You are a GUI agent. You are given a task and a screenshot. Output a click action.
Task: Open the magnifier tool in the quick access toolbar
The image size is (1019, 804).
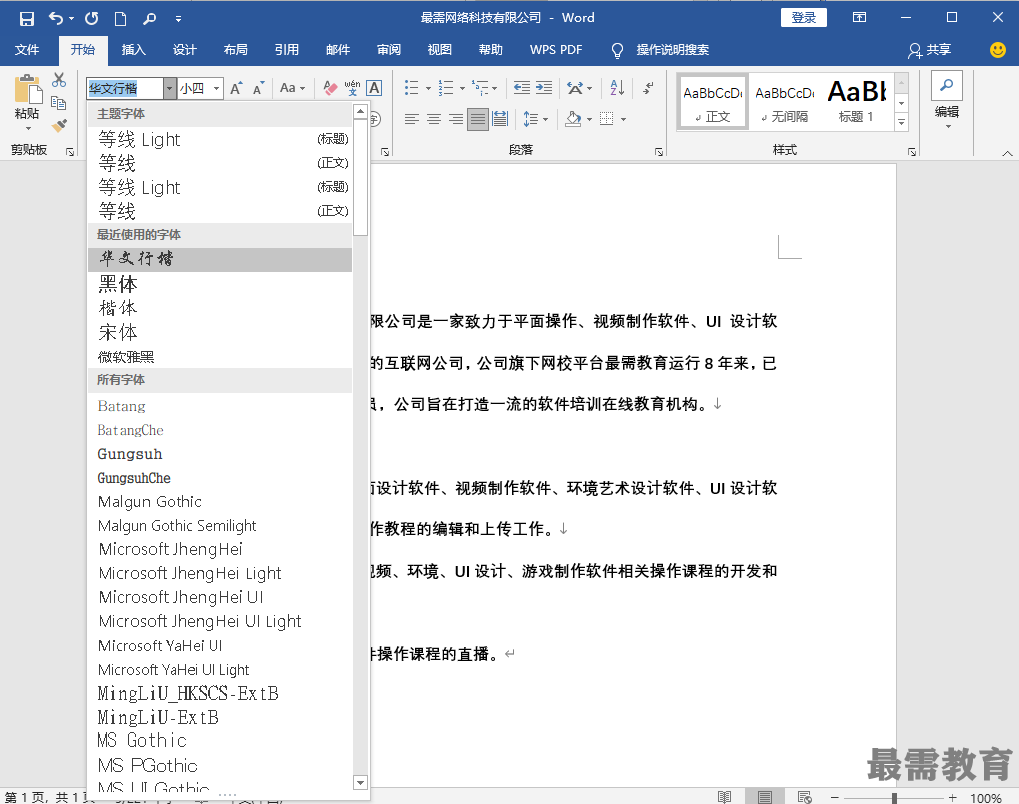click(149, 19)
